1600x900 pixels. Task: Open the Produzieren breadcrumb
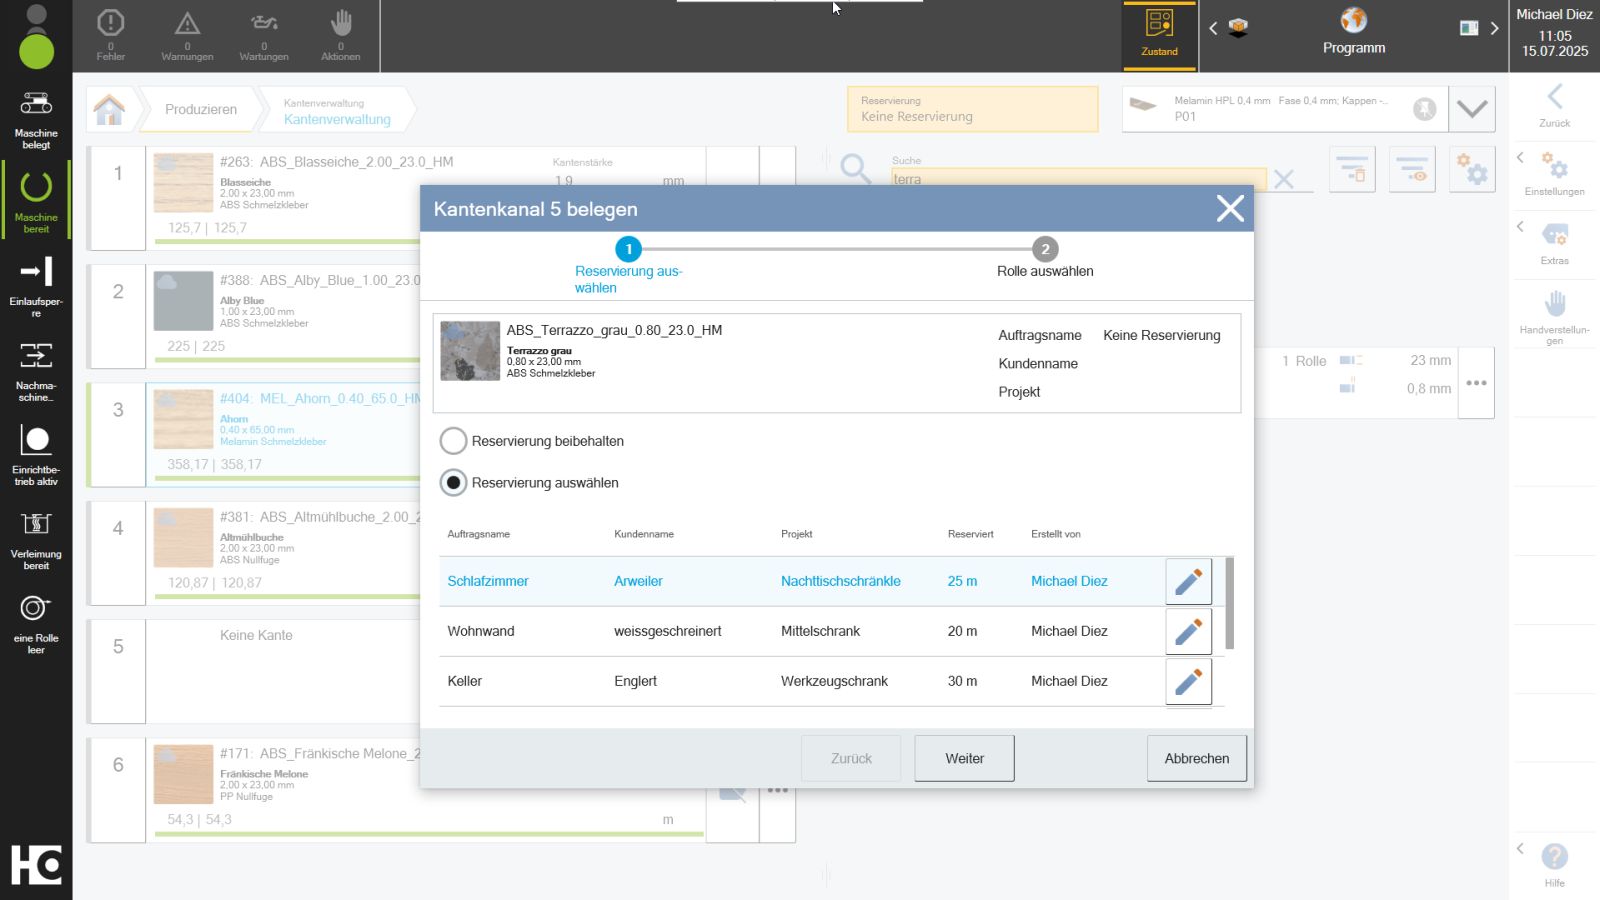pyautogui.click(x=200, y=109)
